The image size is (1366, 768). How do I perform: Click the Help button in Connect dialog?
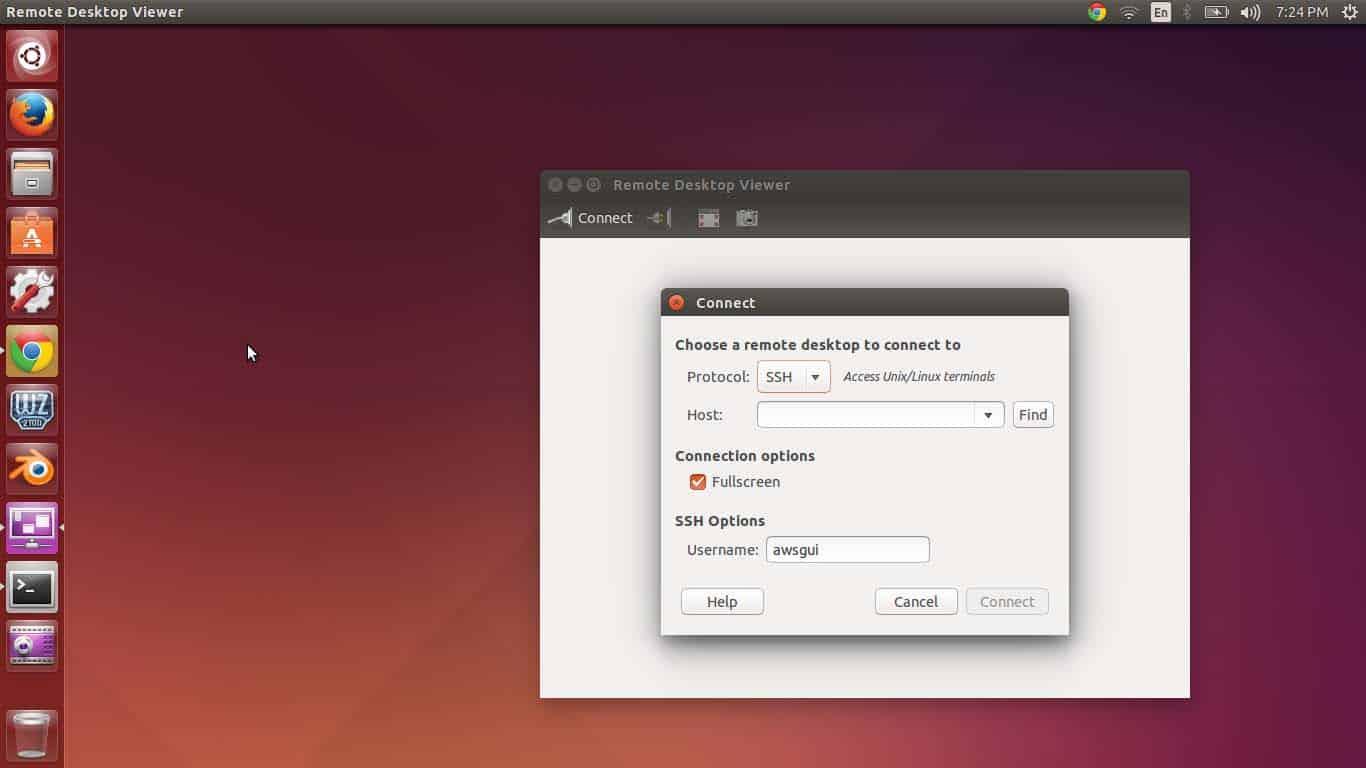722,602
